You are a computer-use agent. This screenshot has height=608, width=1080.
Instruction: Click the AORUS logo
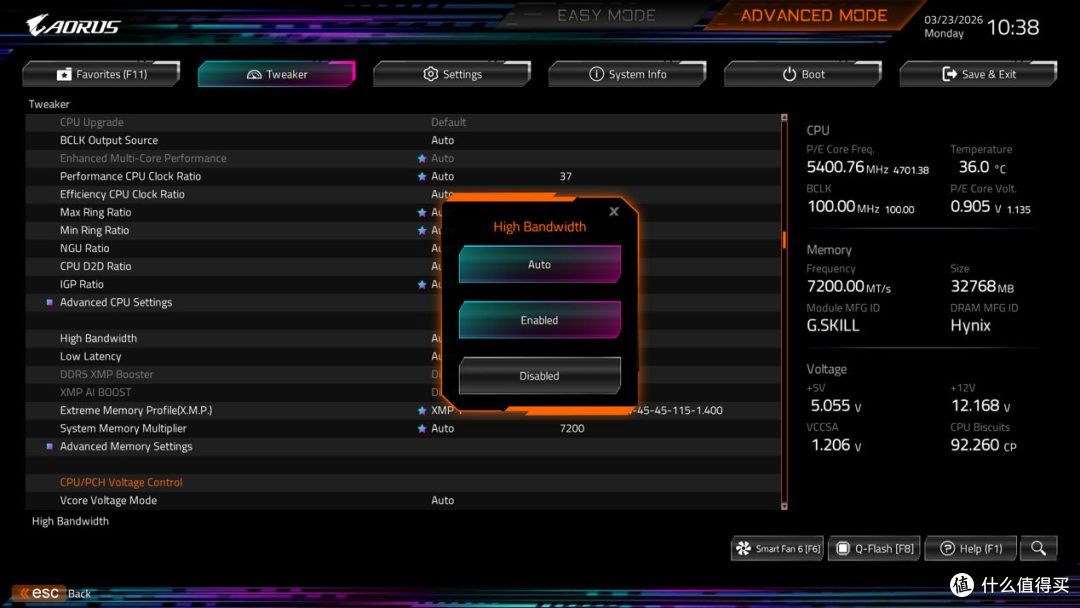click(73, 25)
